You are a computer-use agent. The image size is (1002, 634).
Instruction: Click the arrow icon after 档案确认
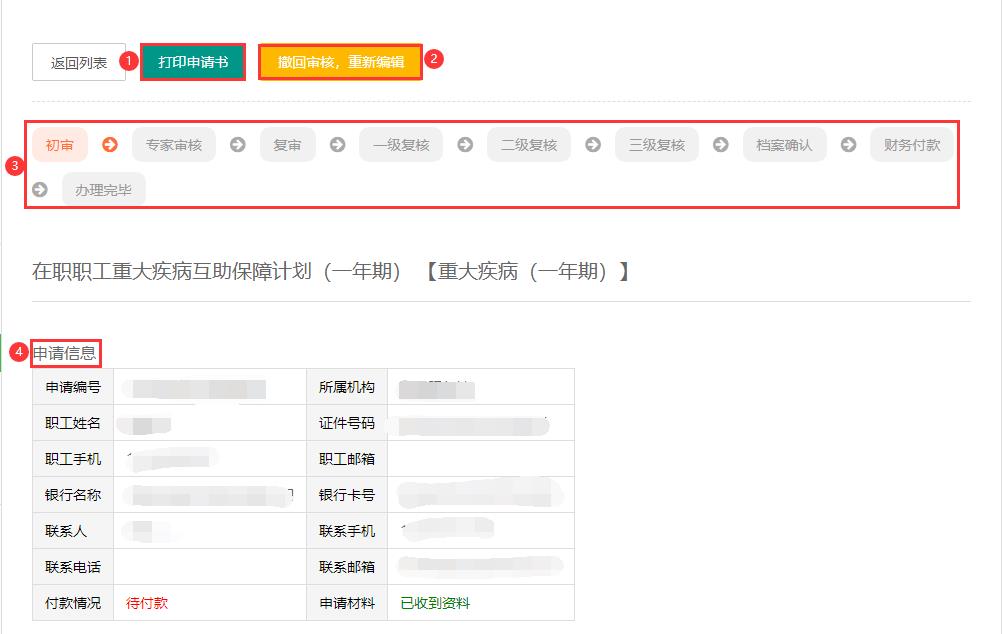pyautogui.click(x=849, y=144)
